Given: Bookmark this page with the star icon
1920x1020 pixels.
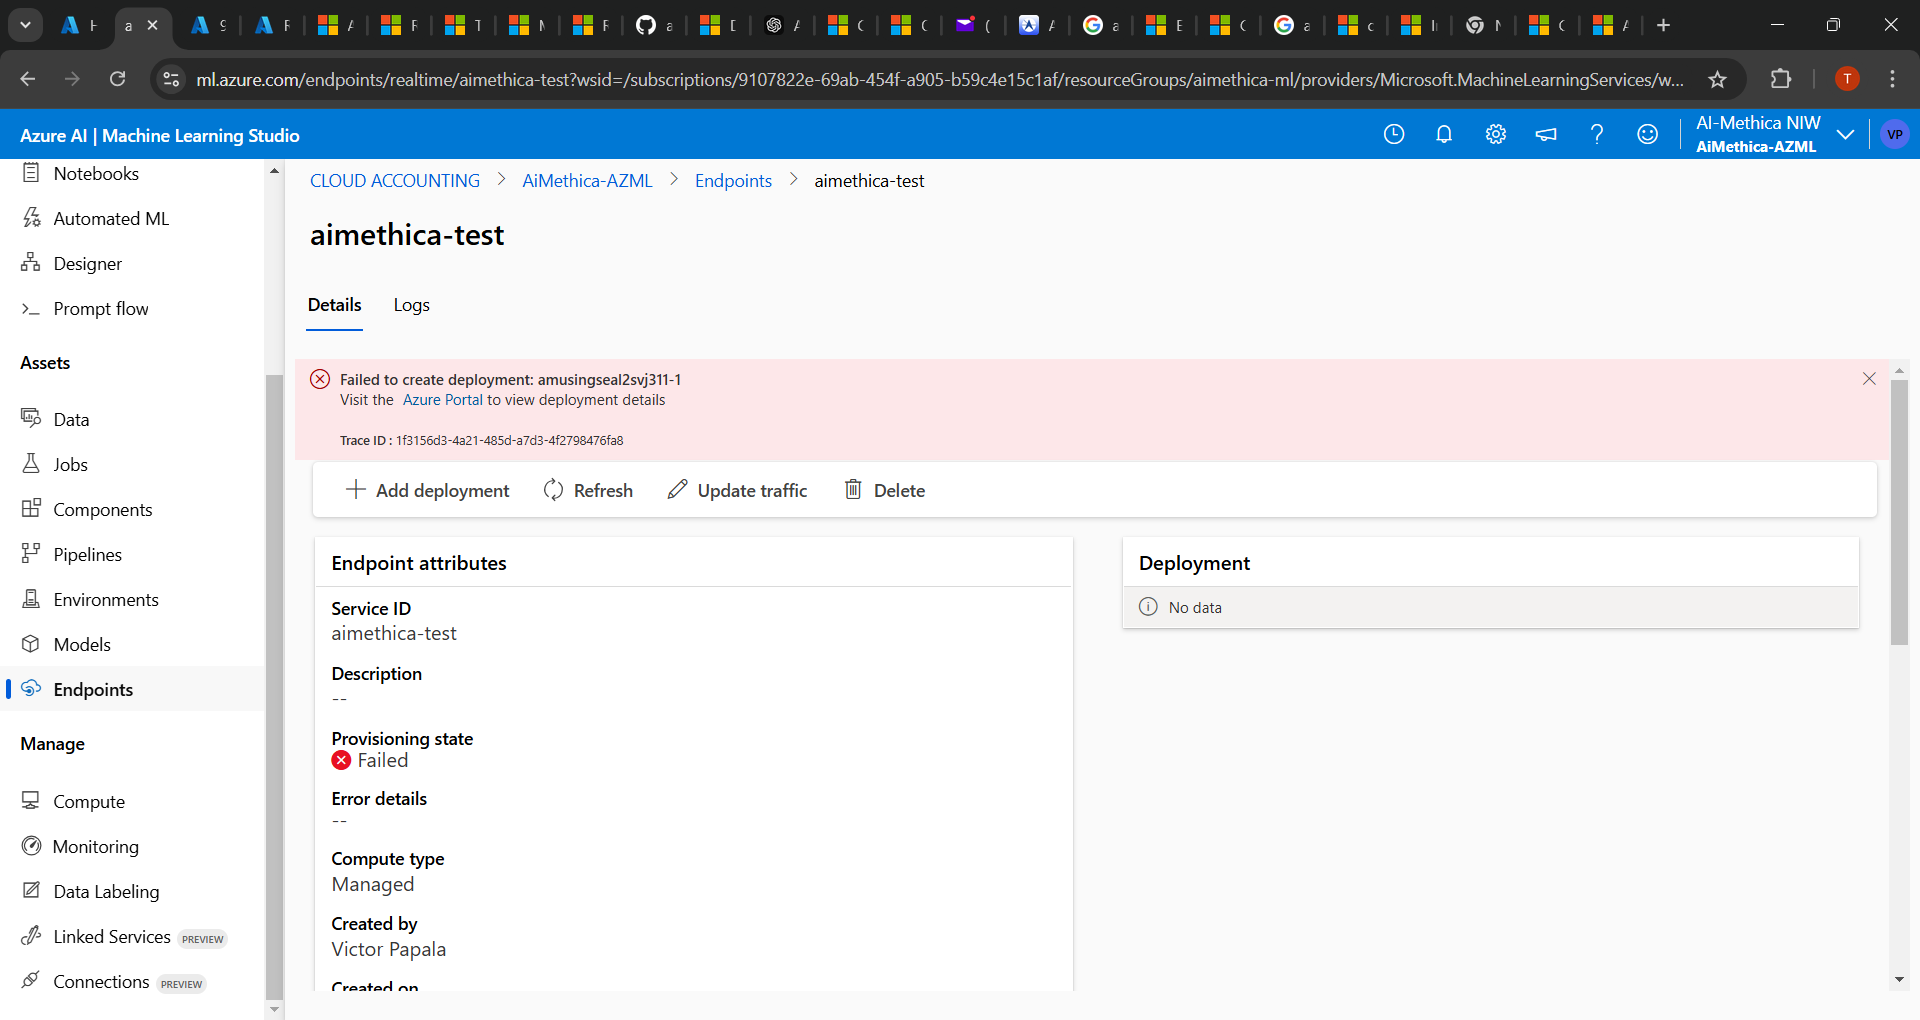Looking at the screenshot, I should coord(1717,79).
